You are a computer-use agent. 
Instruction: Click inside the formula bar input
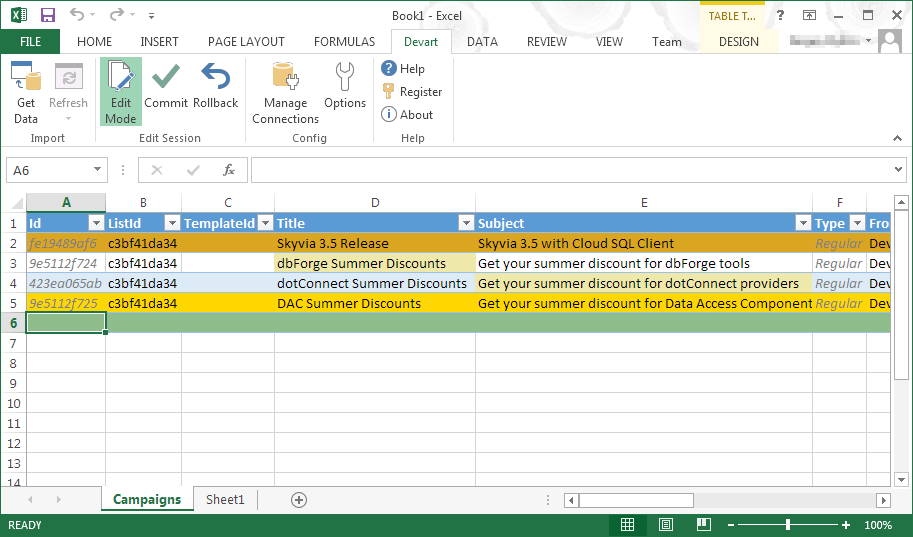[x=570, y=170]
